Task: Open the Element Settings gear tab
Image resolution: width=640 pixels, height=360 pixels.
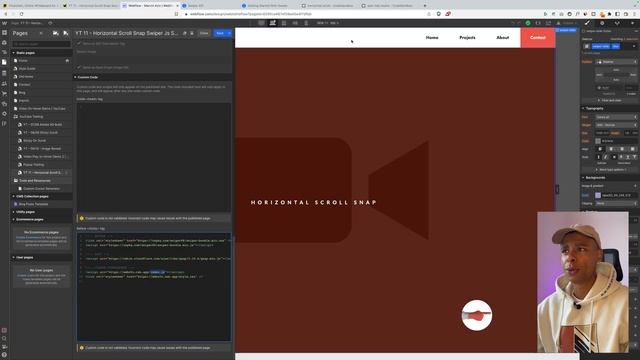Action: point(602,23)
